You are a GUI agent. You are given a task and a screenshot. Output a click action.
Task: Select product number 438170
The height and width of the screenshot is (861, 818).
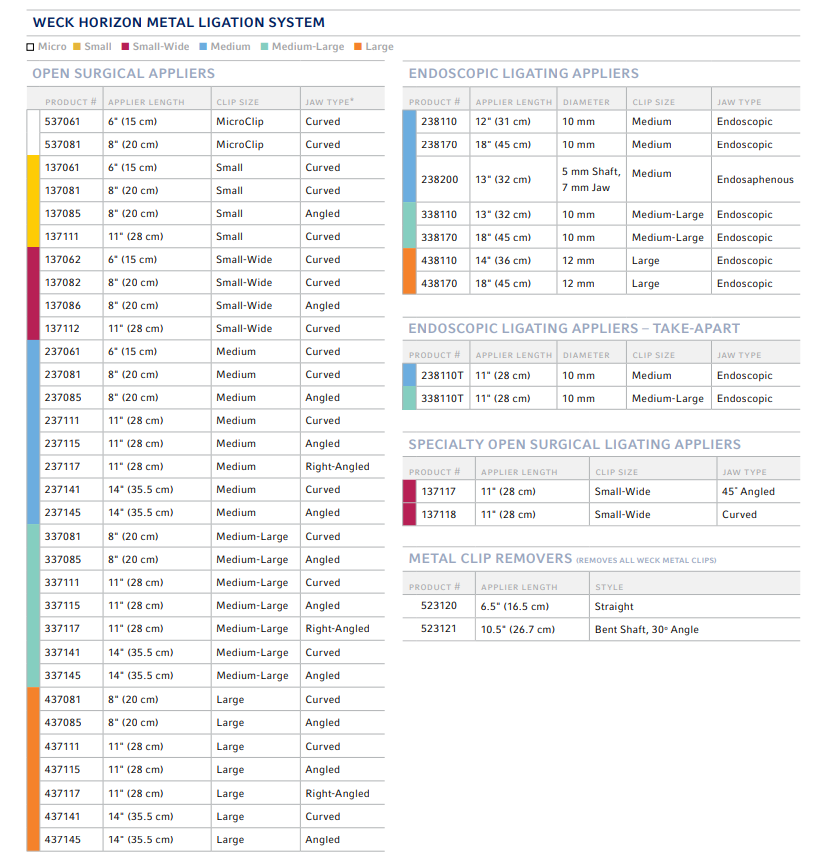click(439, 284)
